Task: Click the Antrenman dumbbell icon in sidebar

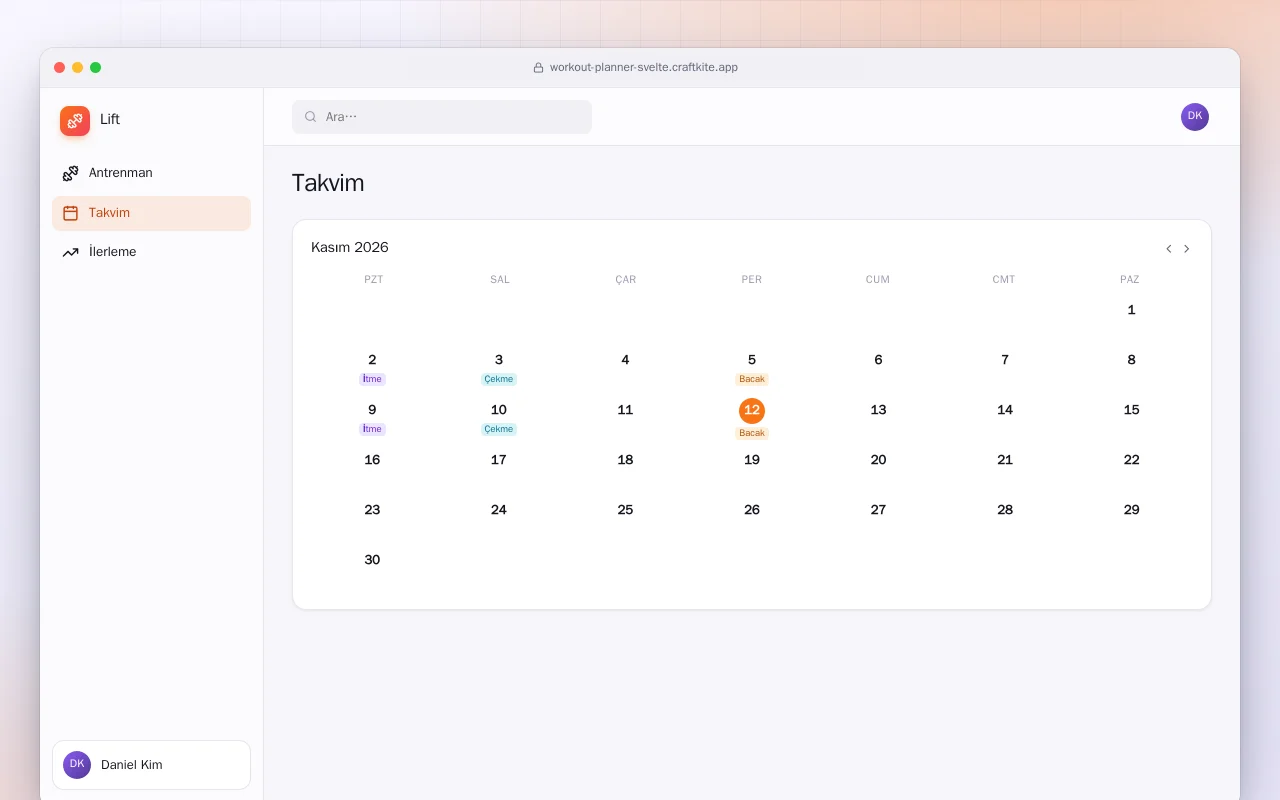Action: click(x=70, y=173)
